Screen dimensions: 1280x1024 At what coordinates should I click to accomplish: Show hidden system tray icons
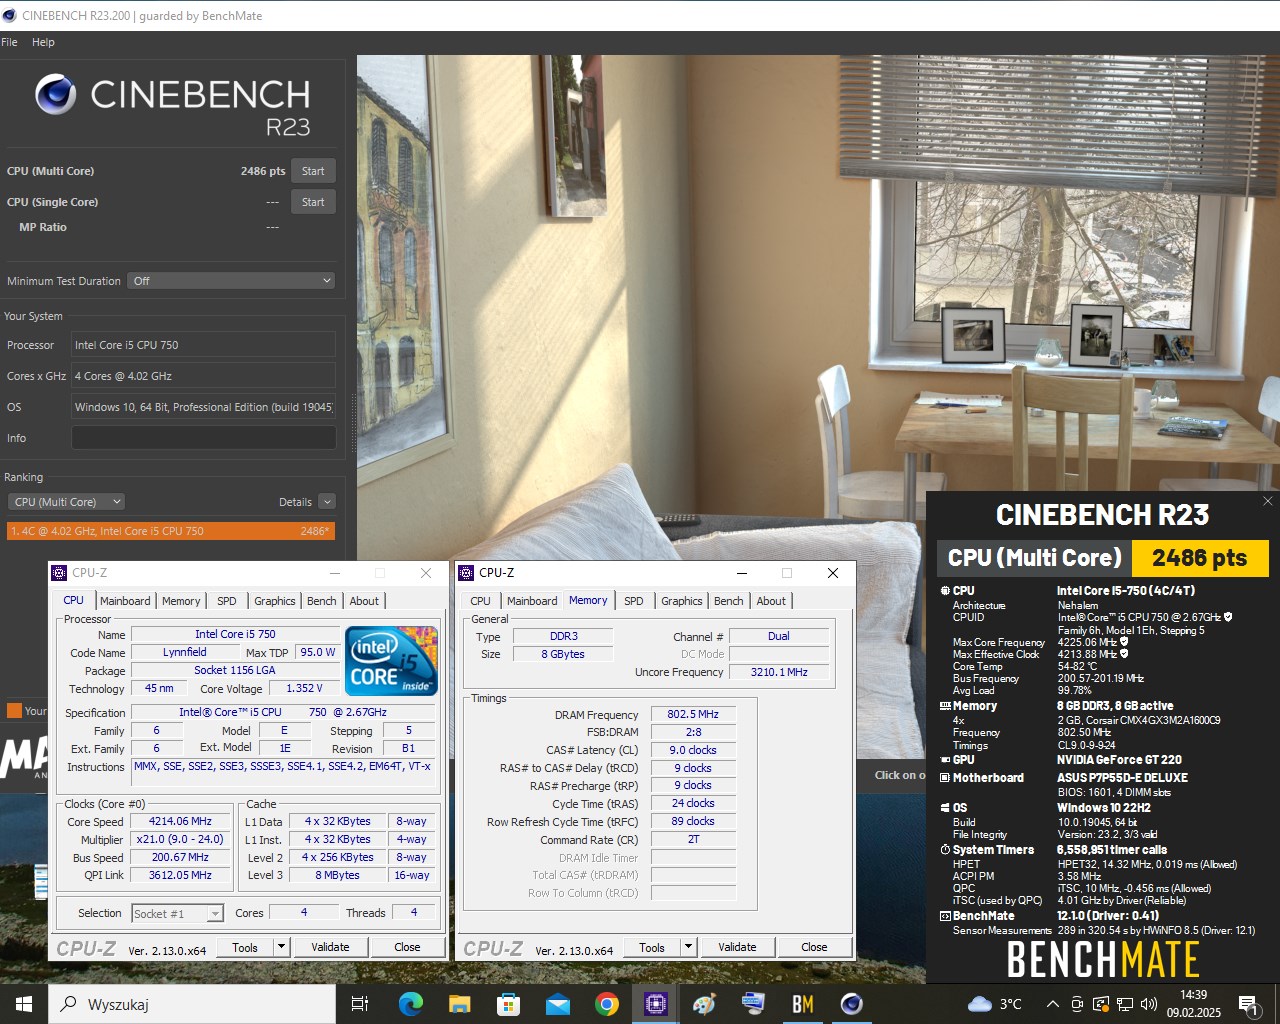(1052, 1004)
